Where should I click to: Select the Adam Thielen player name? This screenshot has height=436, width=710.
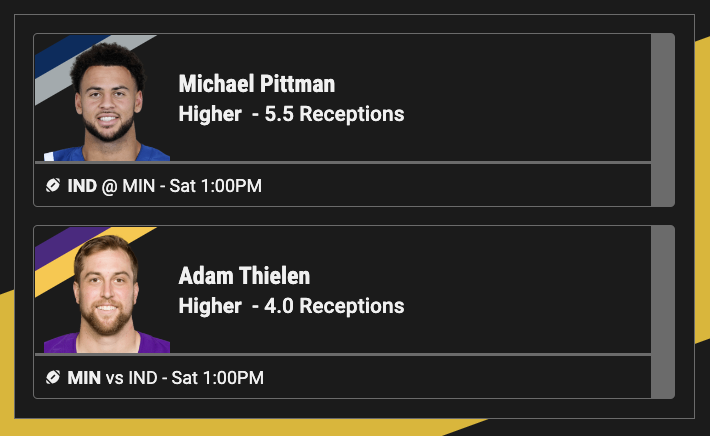[x=244, y=276]
